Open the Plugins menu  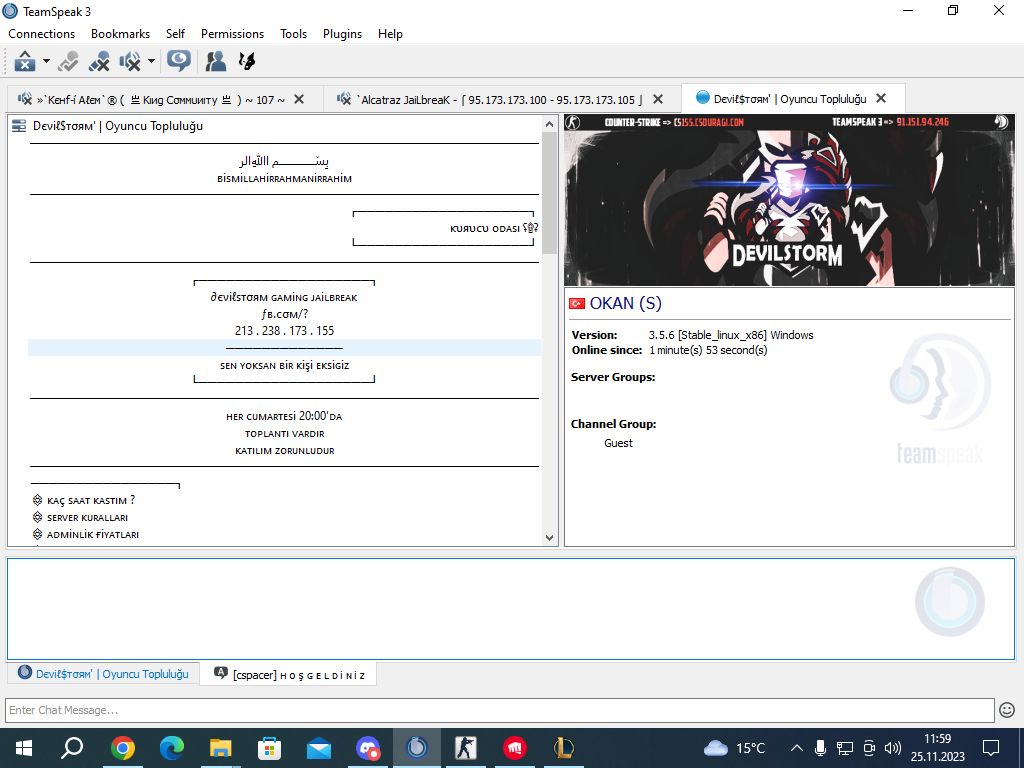(x=342, y=34)
